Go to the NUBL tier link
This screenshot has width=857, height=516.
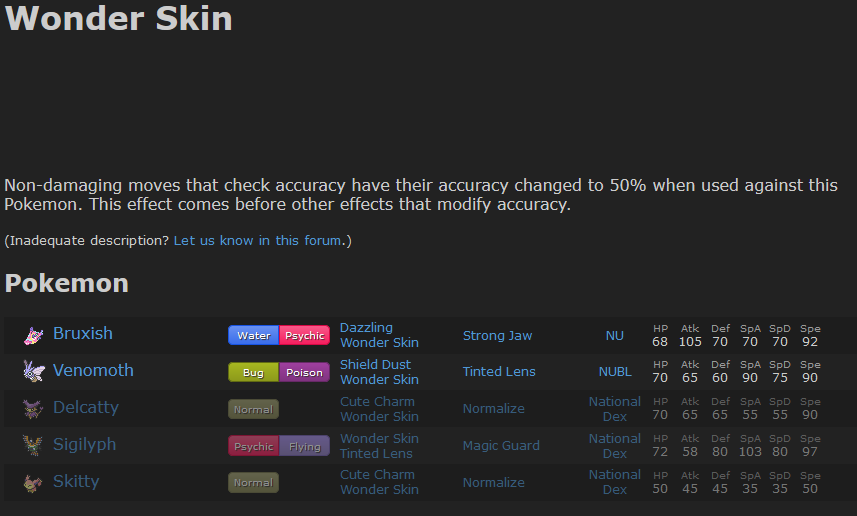pyautogui.click(x=615, y=372)
